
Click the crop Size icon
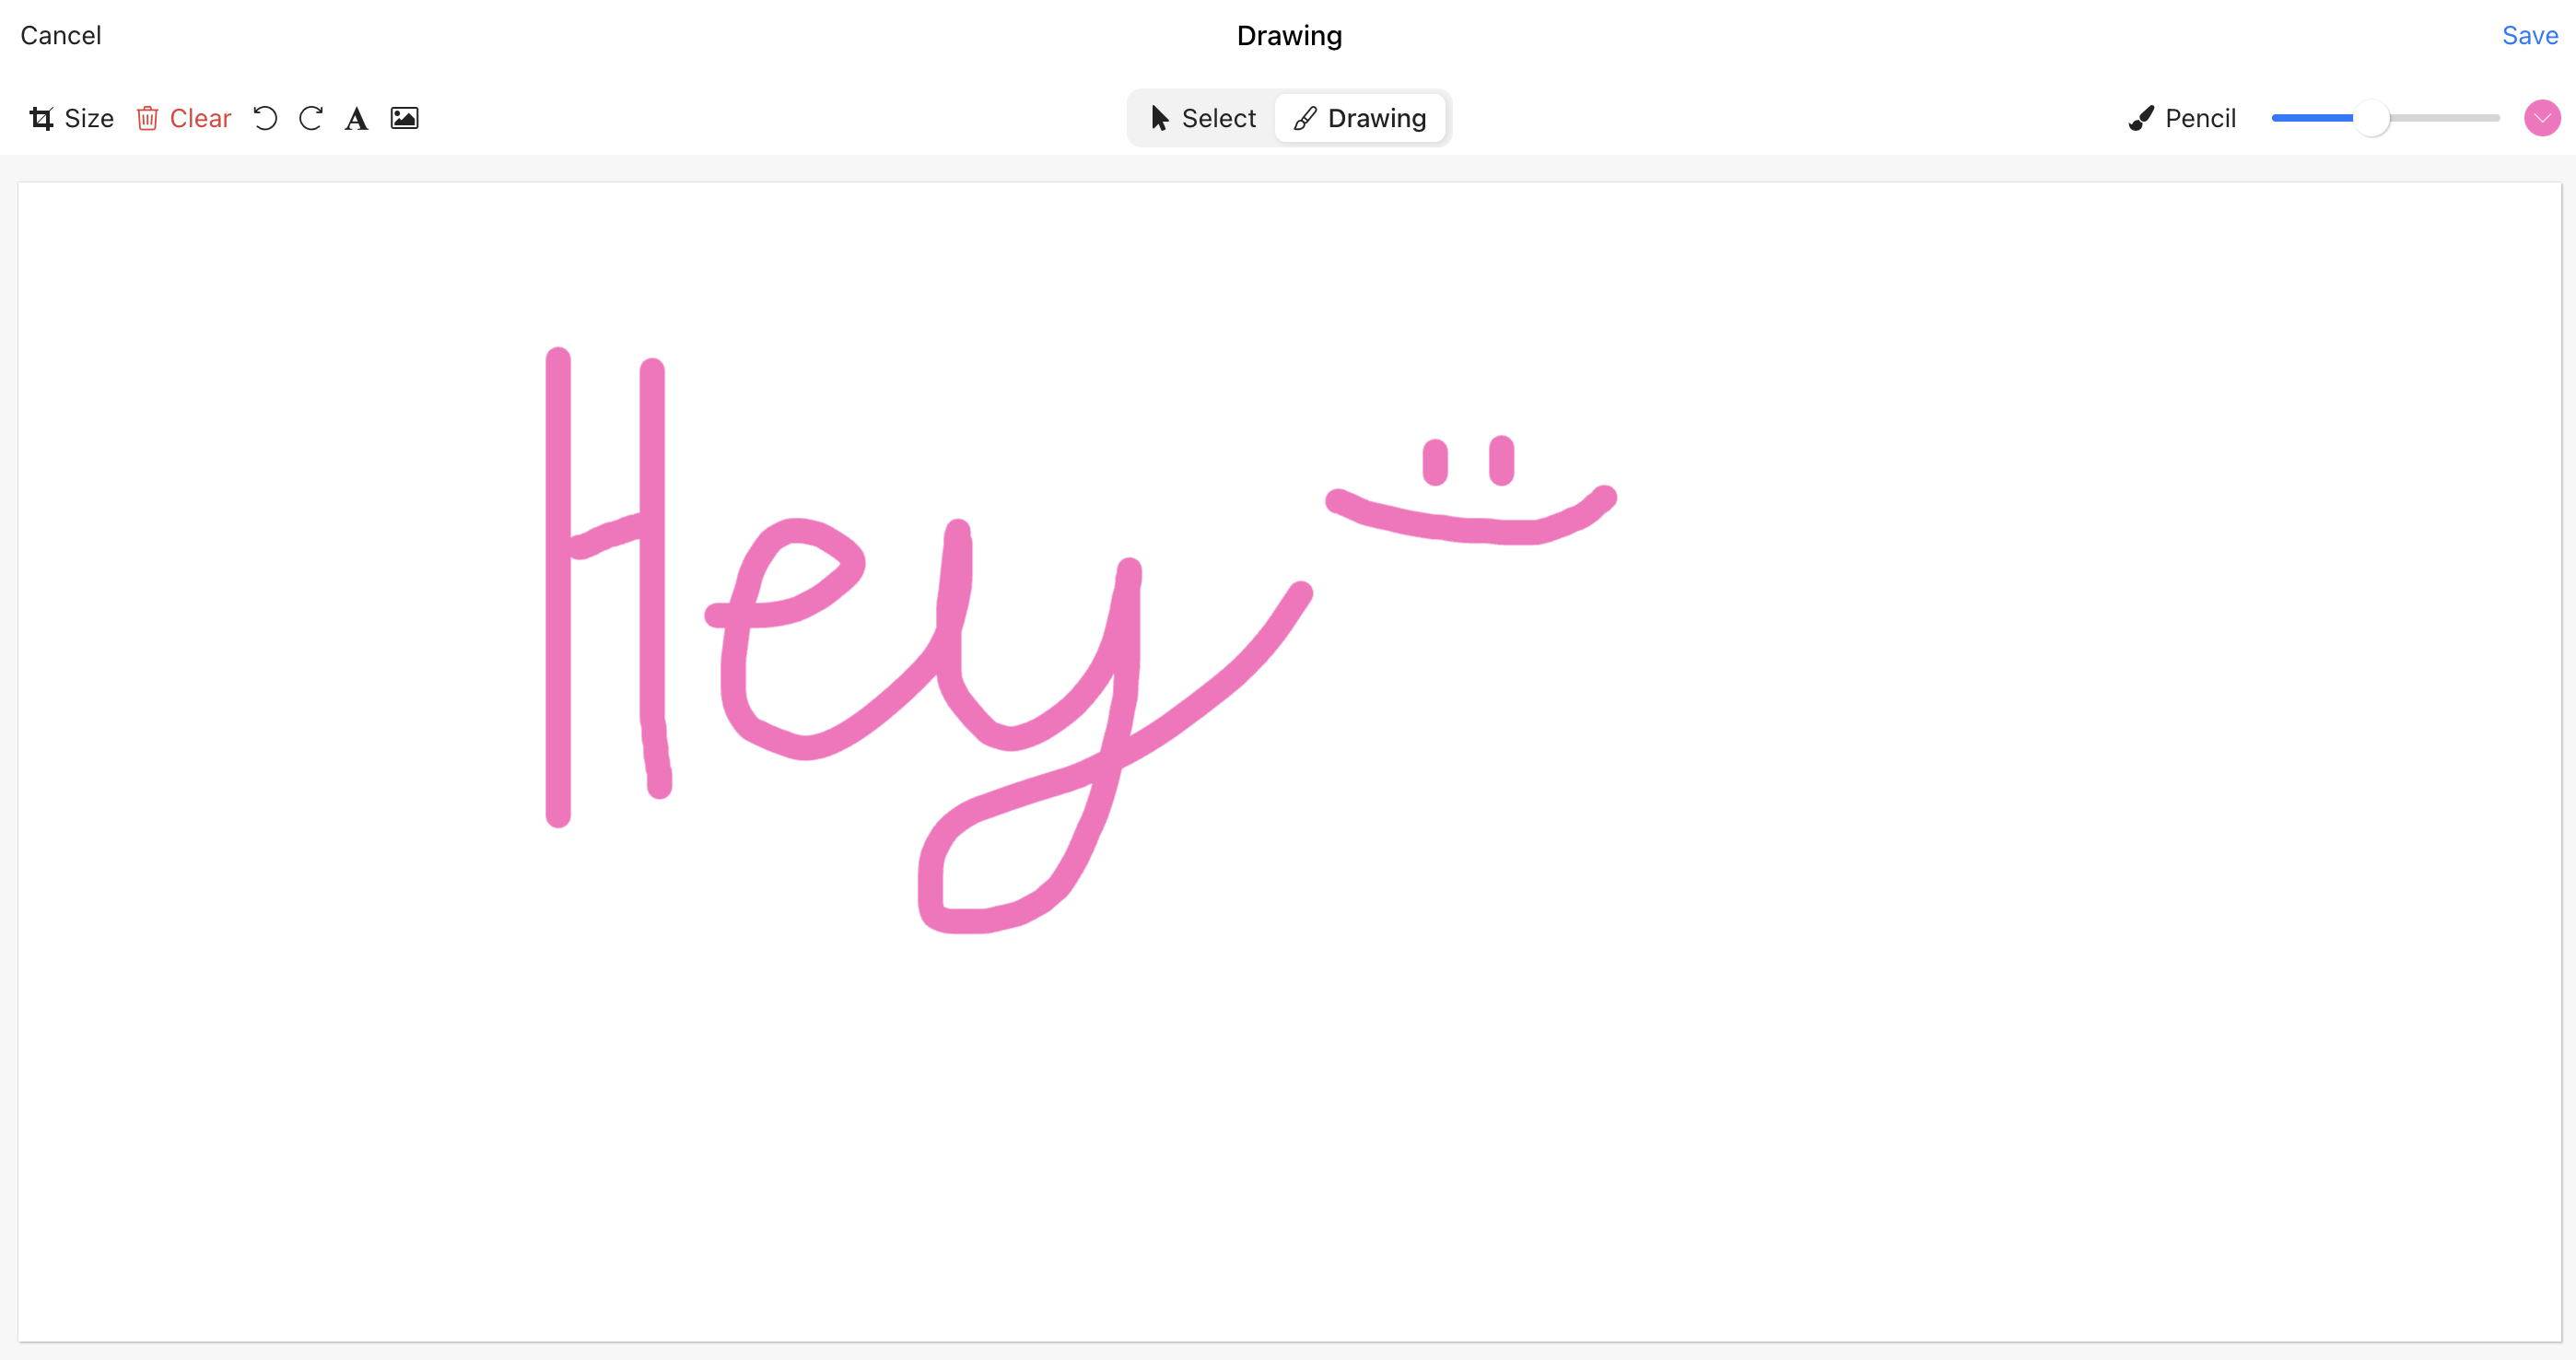(41, 118)
